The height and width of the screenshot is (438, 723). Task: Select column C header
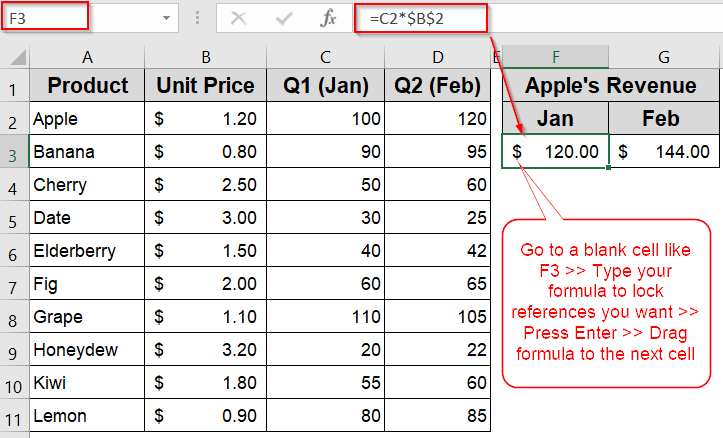326,57
